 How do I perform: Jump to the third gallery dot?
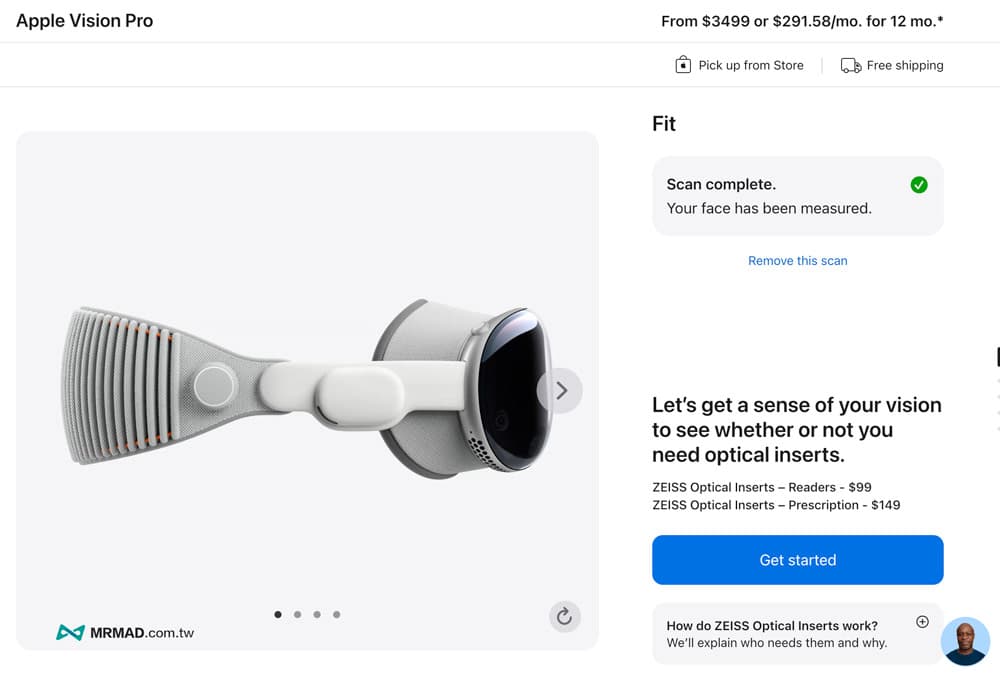click(x=317, y=615)
